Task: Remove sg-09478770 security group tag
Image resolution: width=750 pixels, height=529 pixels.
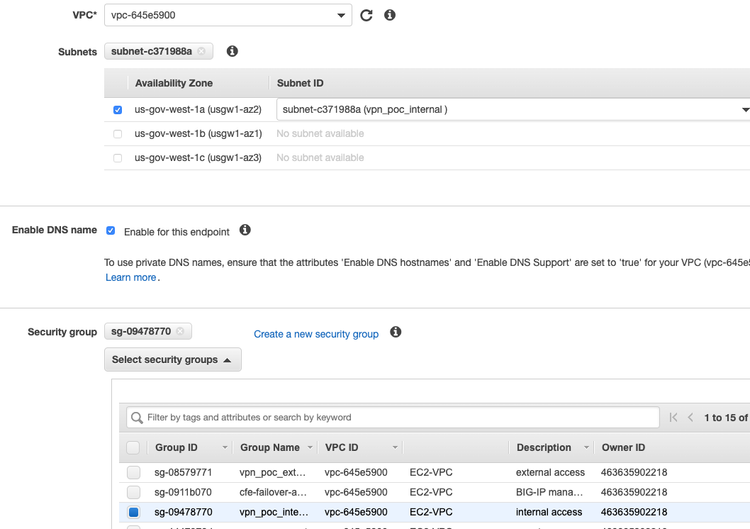Action: (181, 332)
